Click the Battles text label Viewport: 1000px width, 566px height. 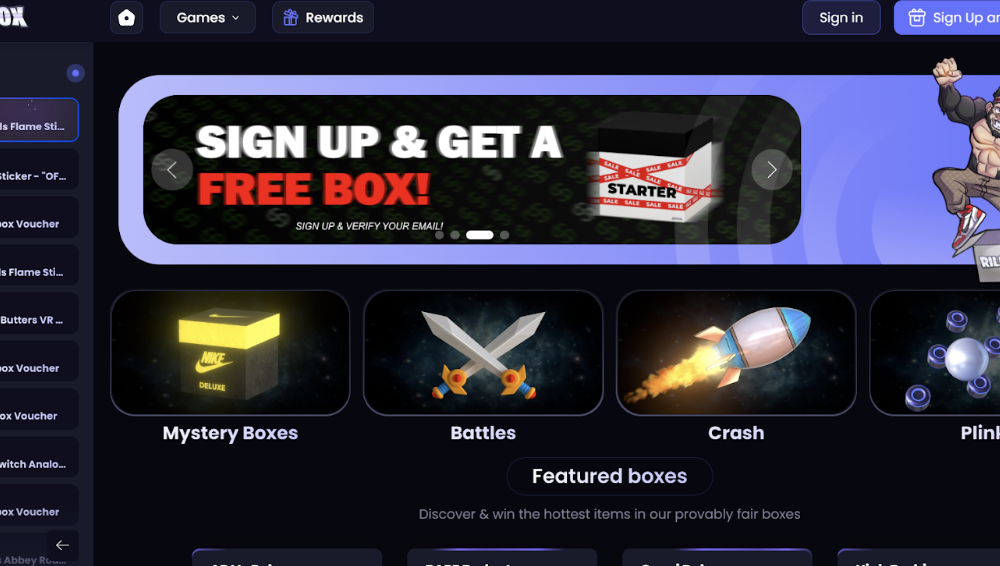[483, 433]
